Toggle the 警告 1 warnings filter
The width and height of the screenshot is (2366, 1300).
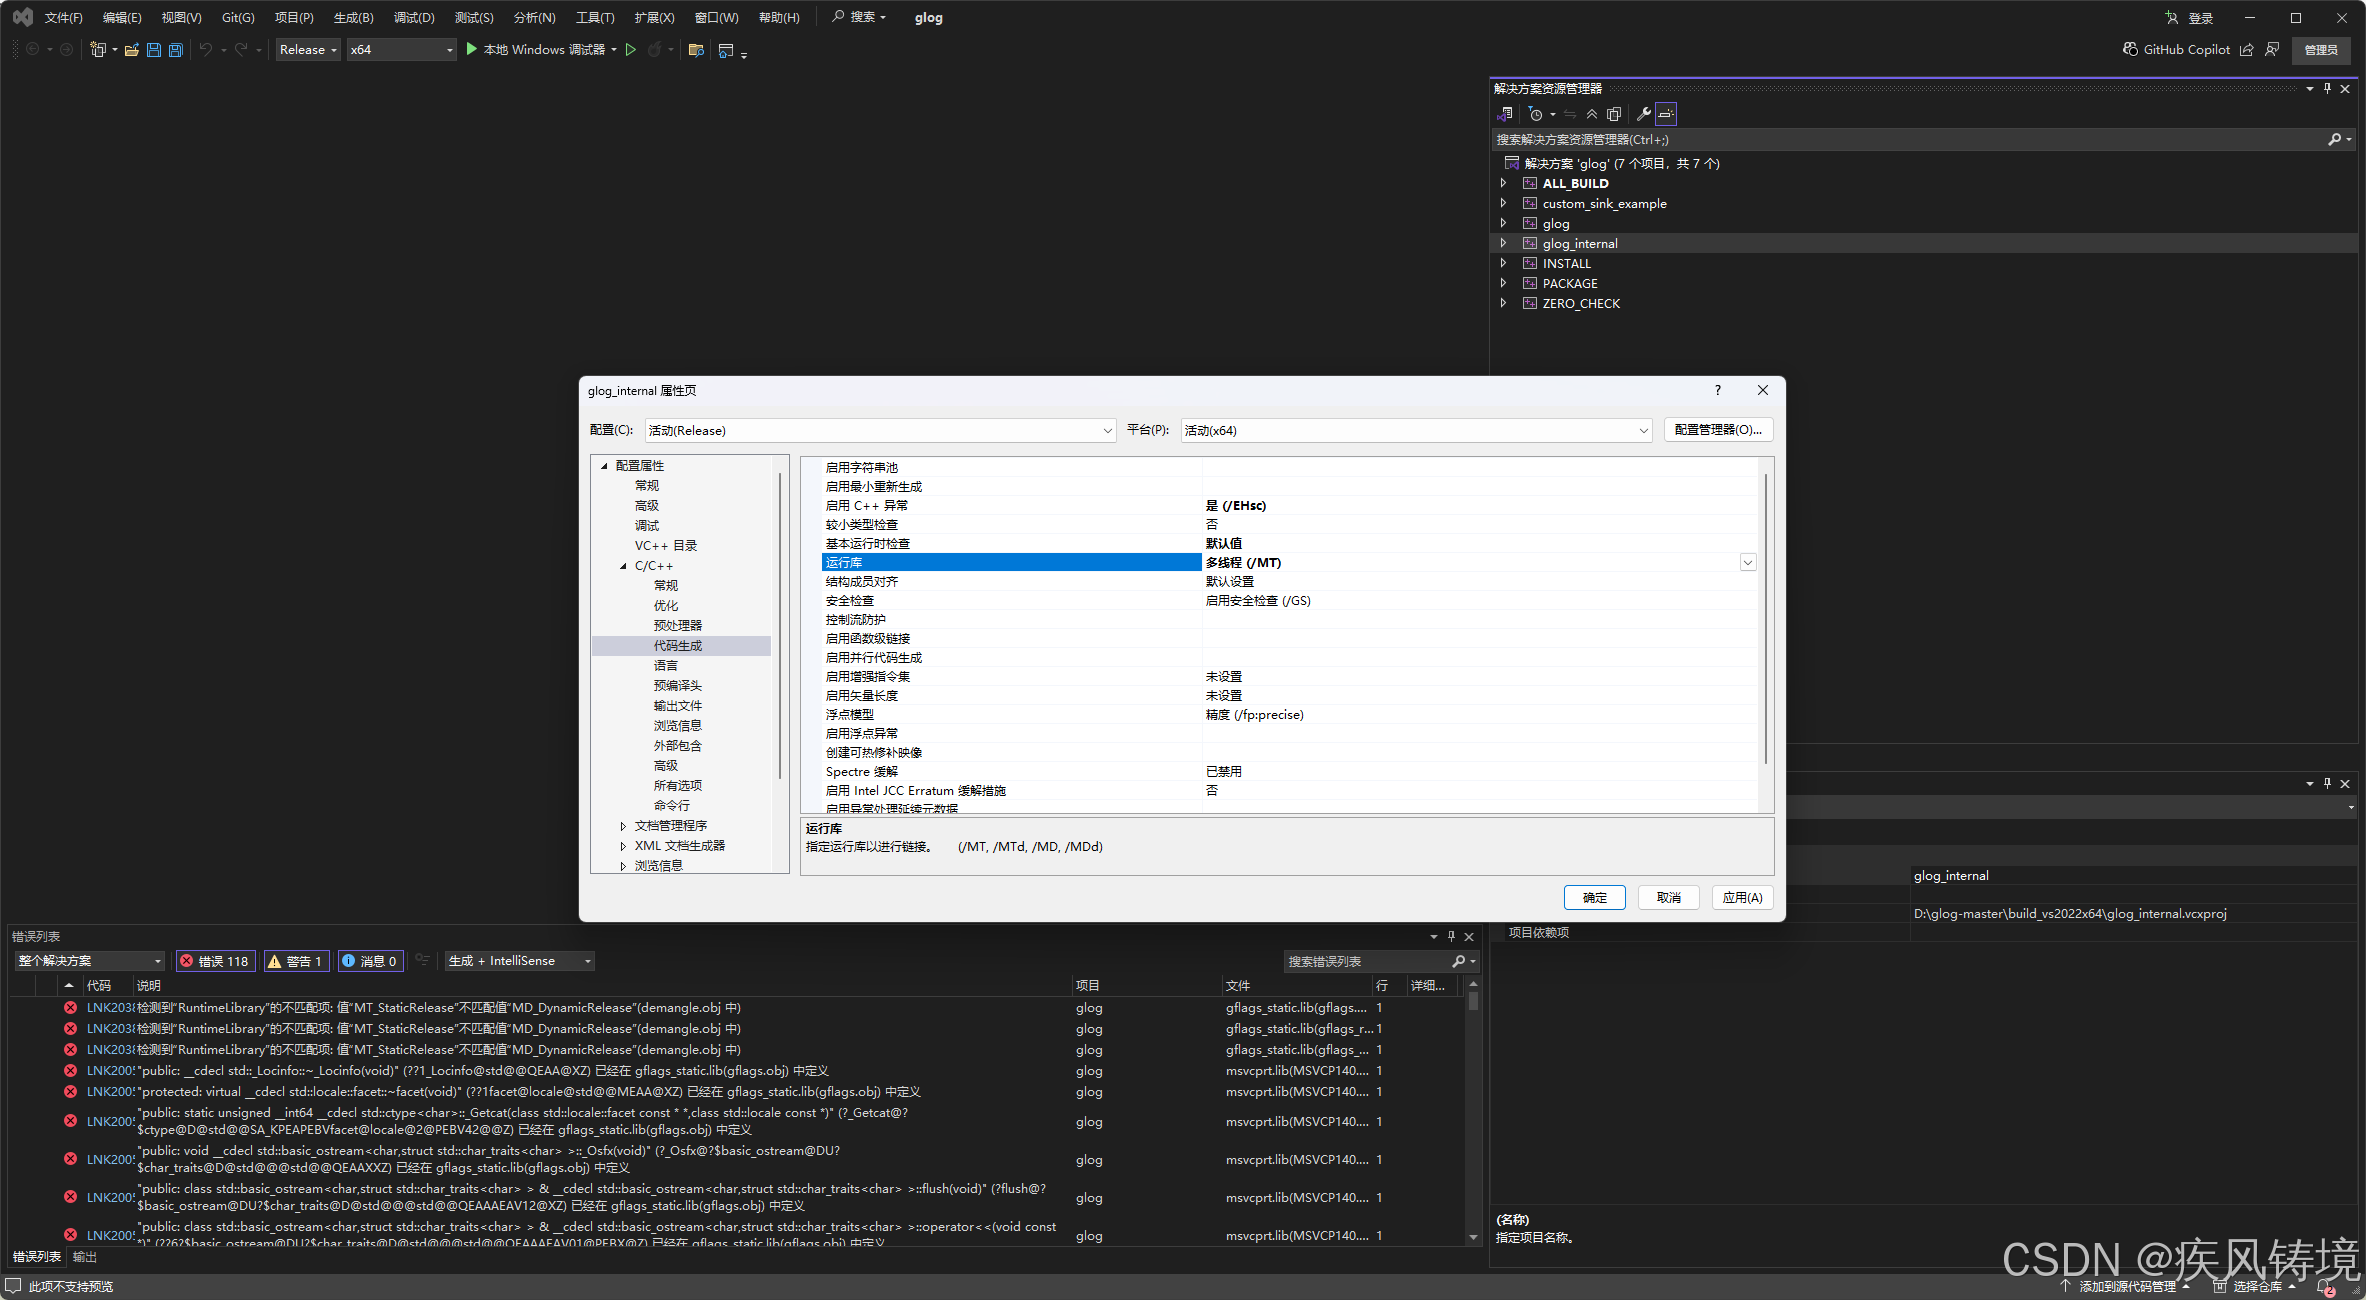[x=295, y=961]
